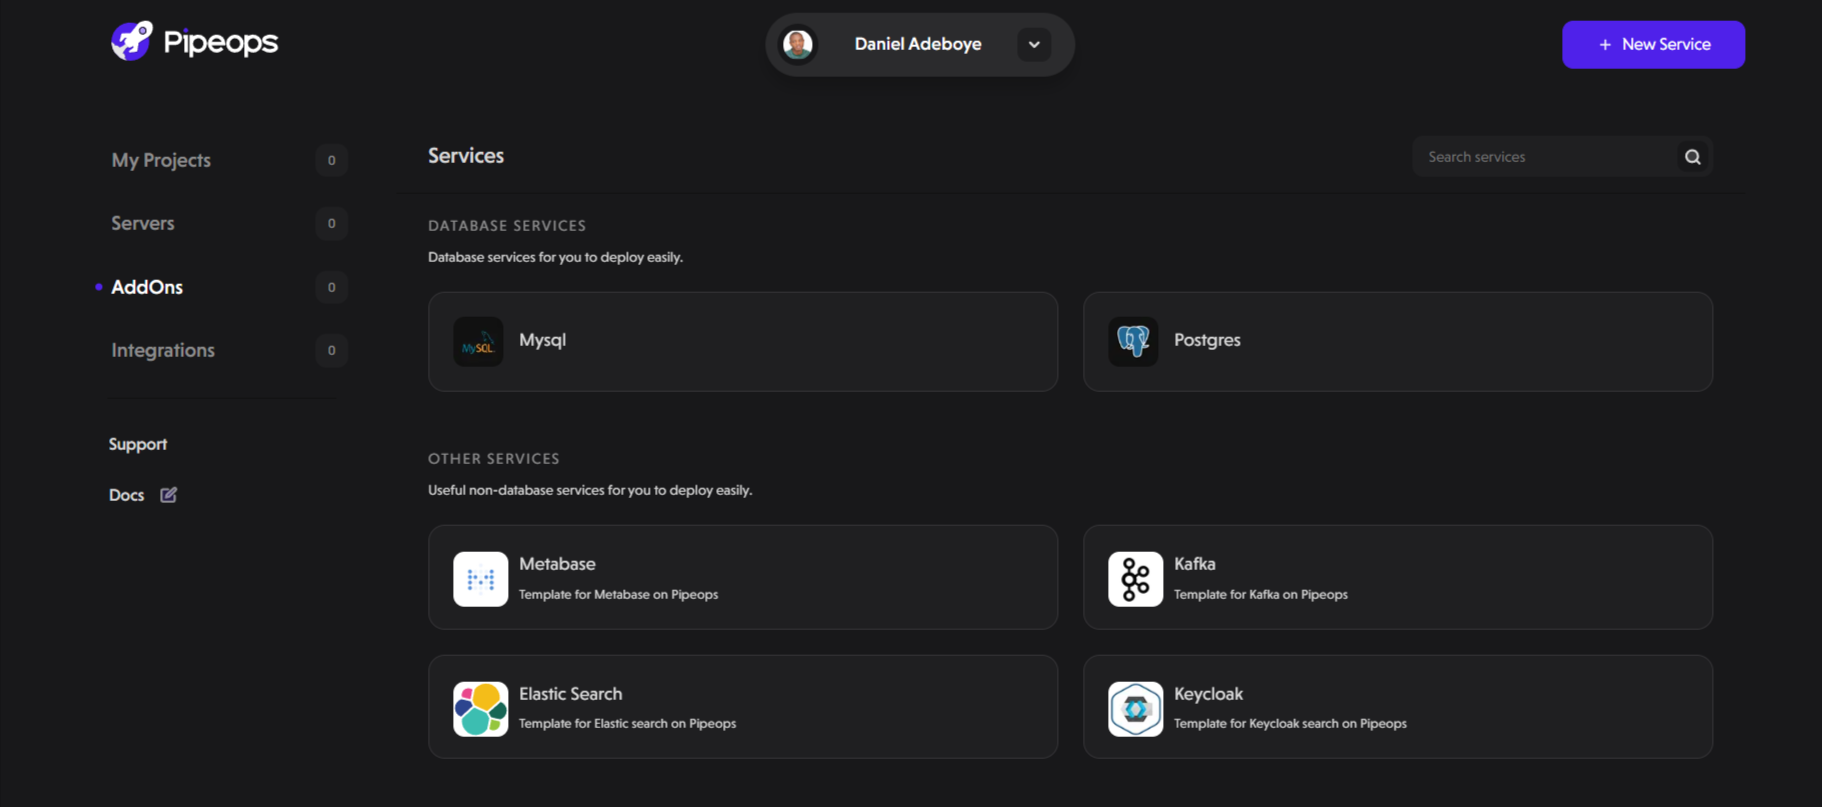The height and width of the screenshot is (807, 1822).
Task: Click the search magnifier icon
Action: click(1693, 157)
